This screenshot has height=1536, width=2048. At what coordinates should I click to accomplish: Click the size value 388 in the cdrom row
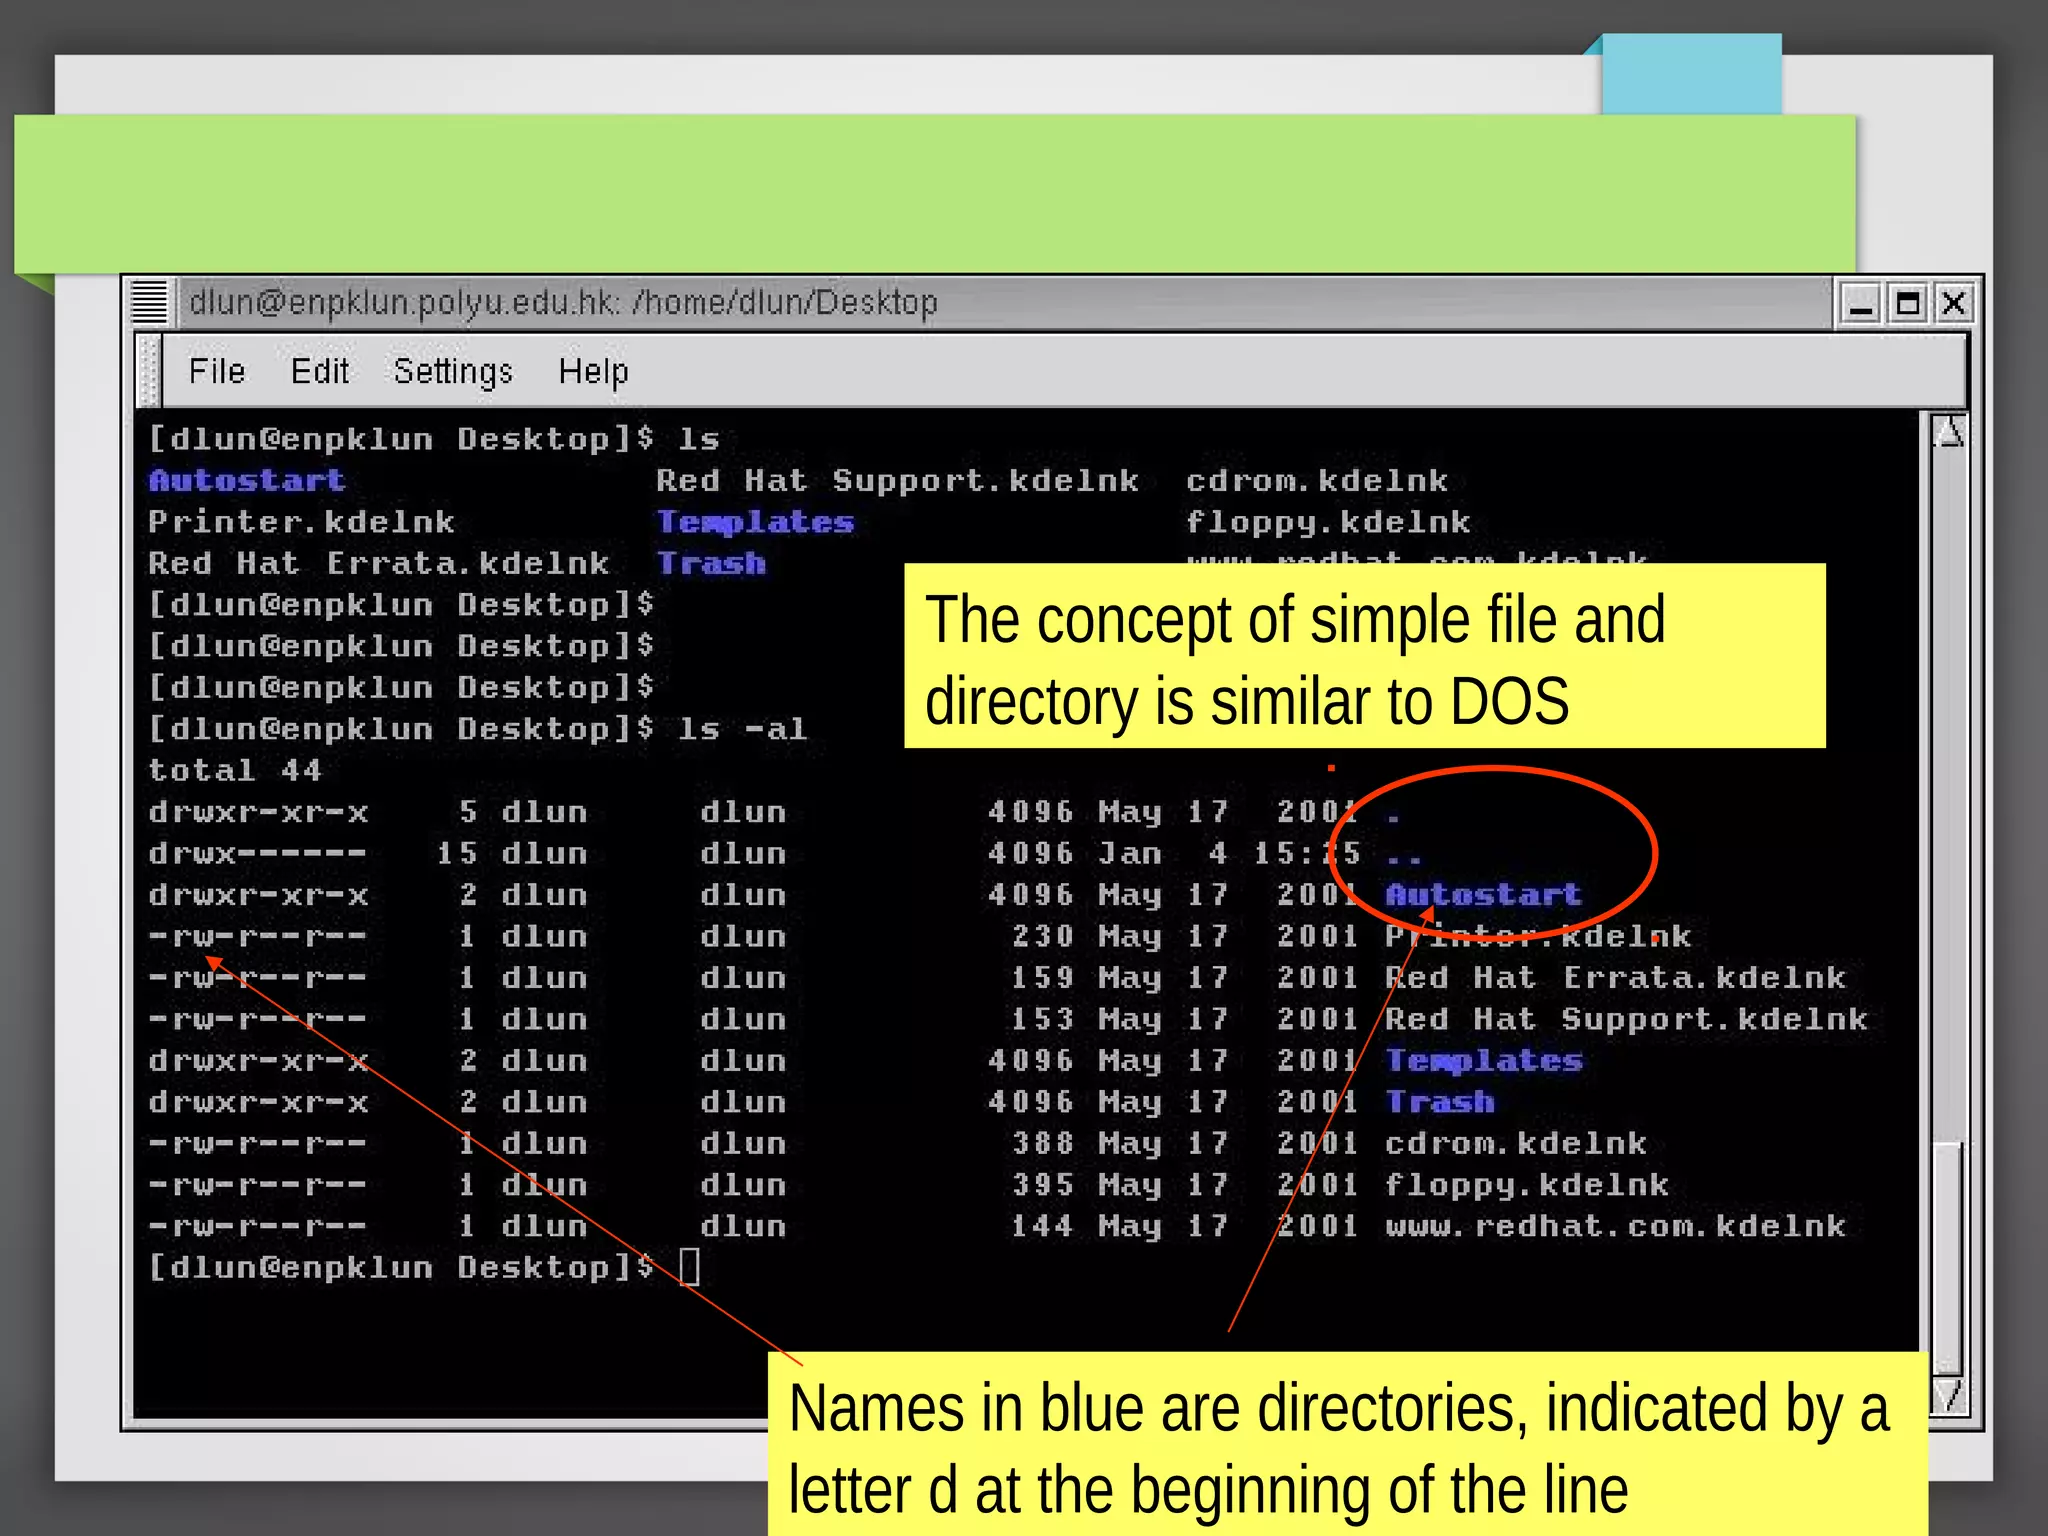(1042, 1143)
